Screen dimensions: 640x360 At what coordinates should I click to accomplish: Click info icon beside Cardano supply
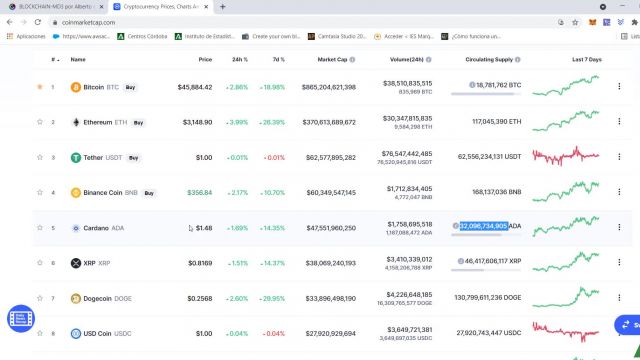(x=456, y=226)
